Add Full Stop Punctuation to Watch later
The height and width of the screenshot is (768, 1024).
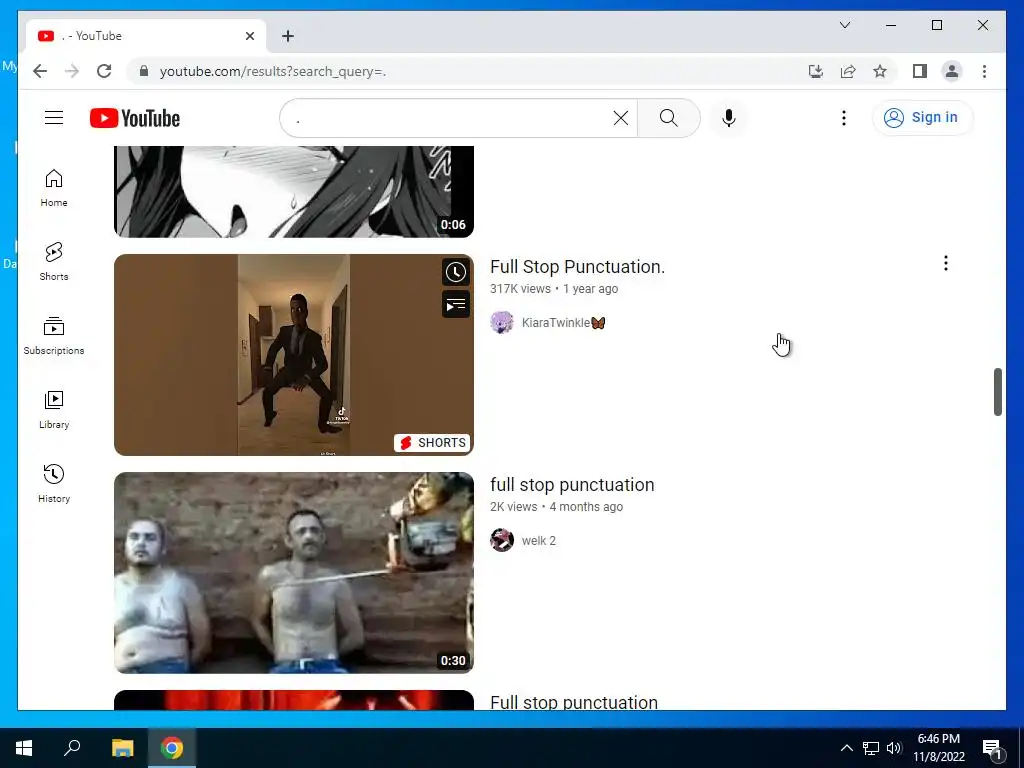click(x=456, y=272)
